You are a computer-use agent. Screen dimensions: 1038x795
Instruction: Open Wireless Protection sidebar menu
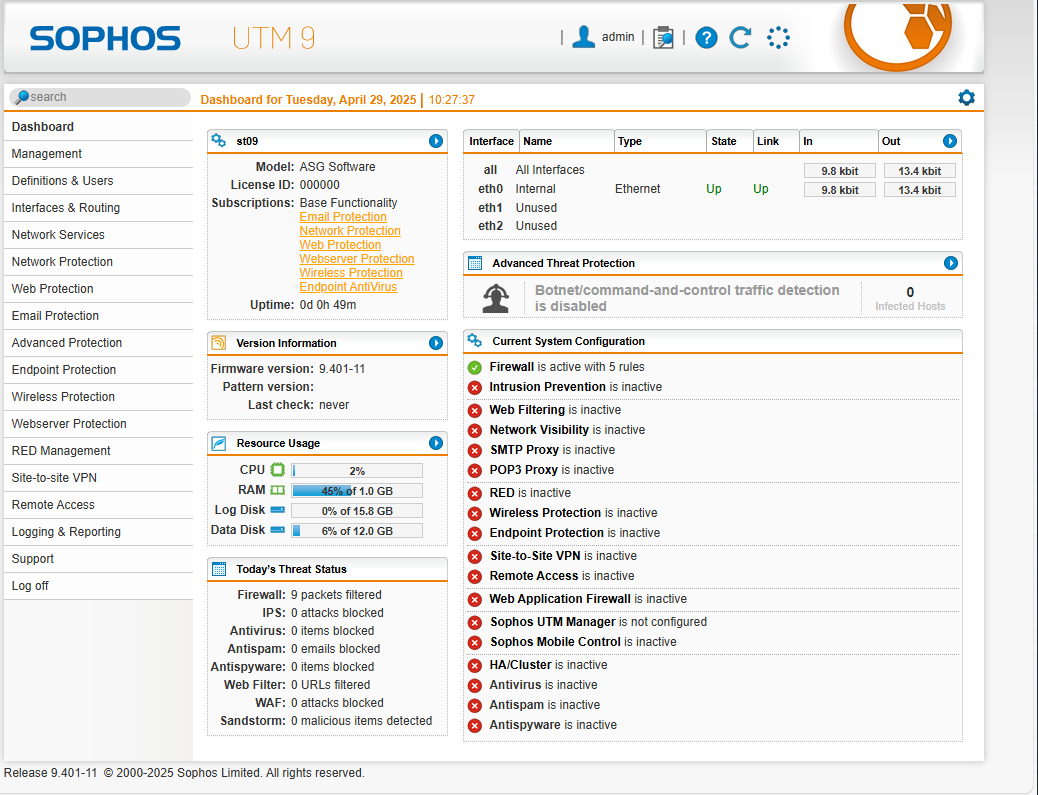click(x=99, y=397)
